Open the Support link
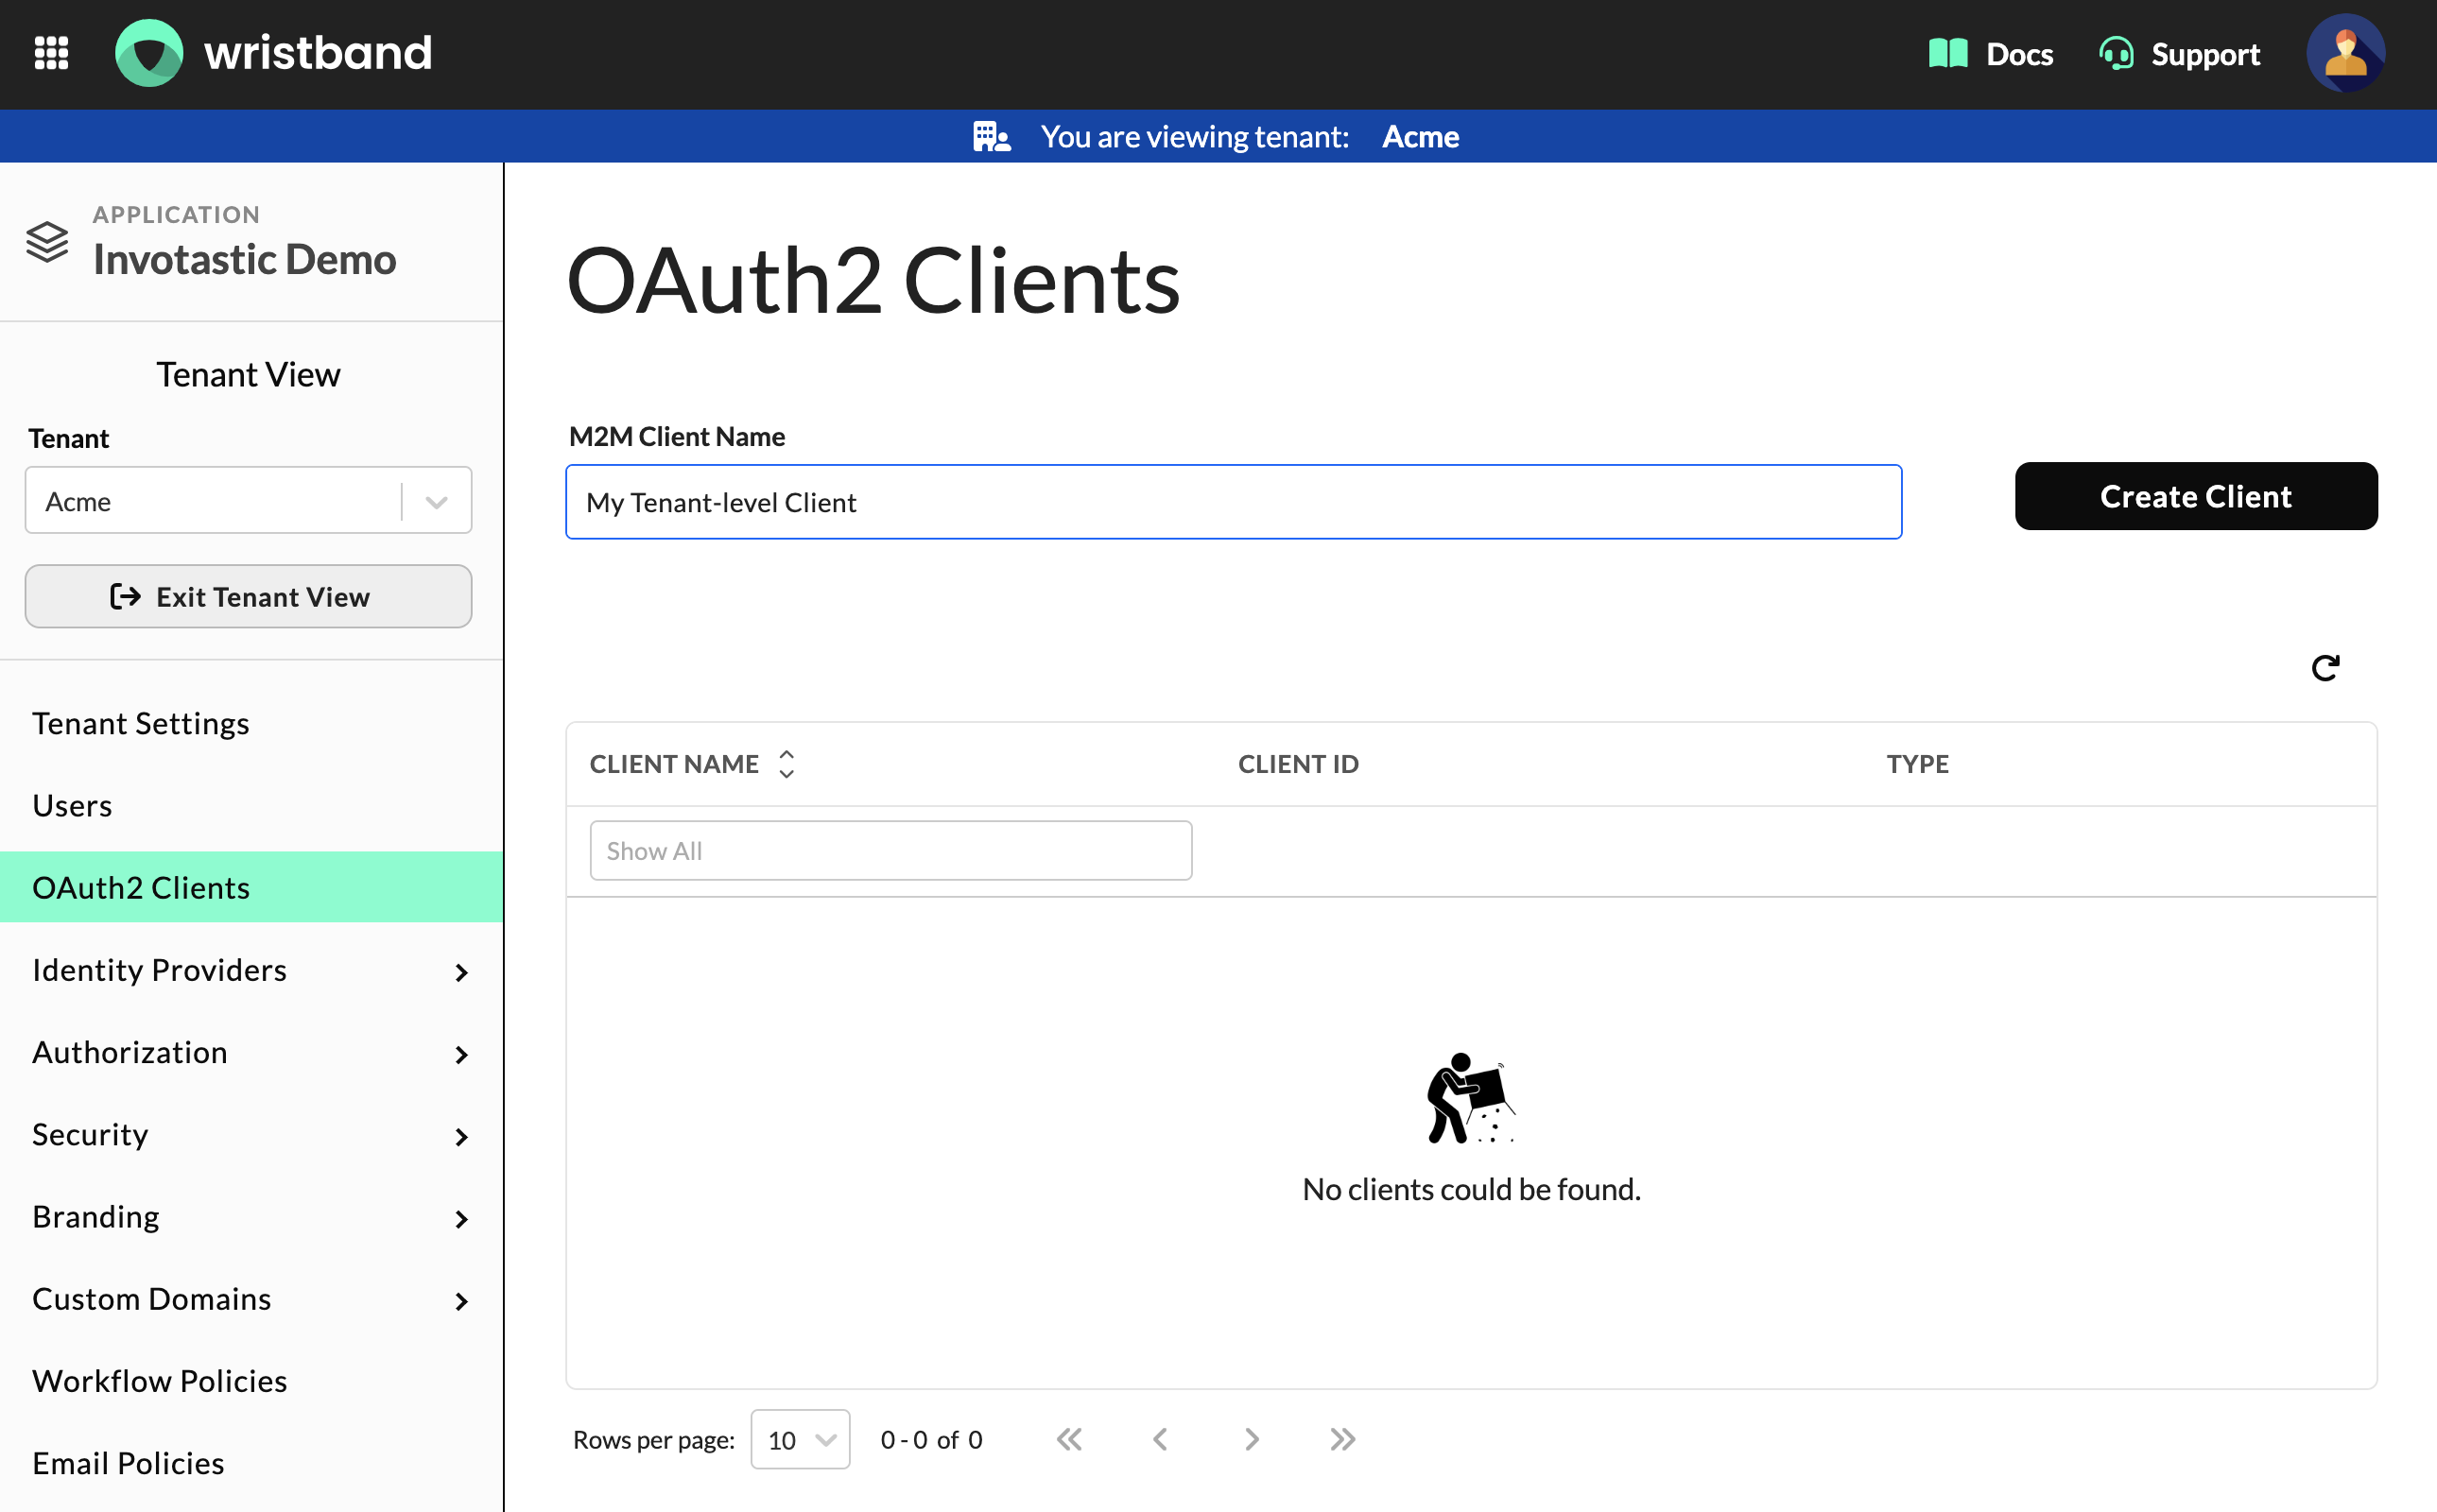Image resolution: width=2437 pixels, height=1512 pixels. point(2180,54)
